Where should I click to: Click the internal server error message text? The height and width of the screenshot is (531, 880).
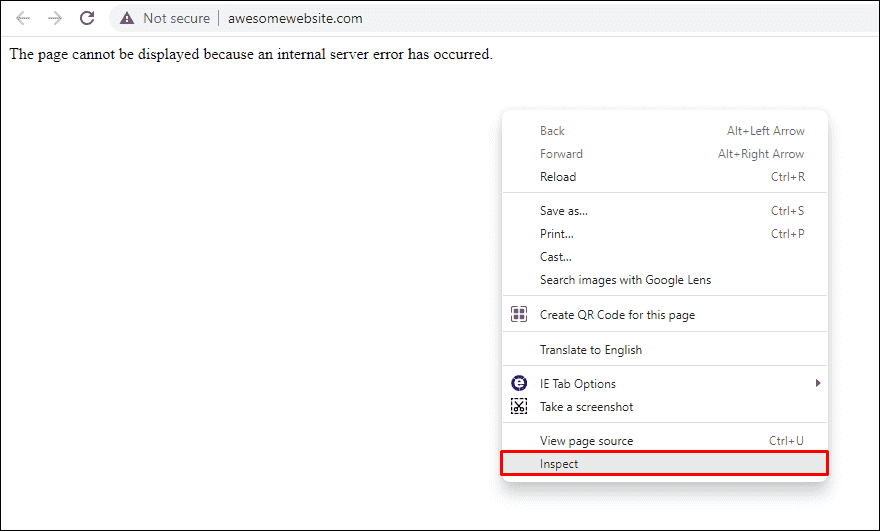pyautogui.click(x=251, y=54)
